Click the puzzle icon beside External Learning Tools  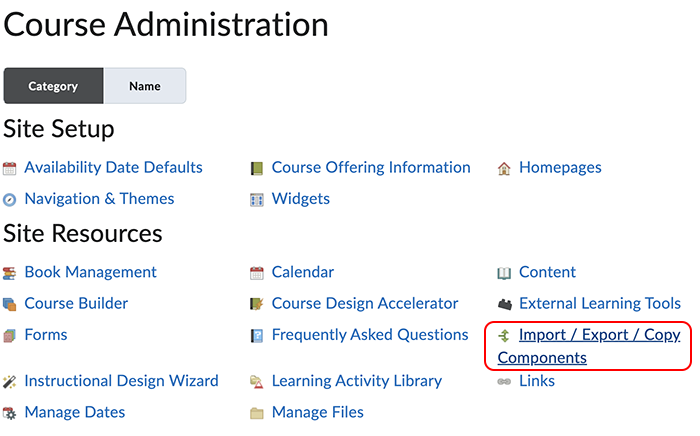504,304
